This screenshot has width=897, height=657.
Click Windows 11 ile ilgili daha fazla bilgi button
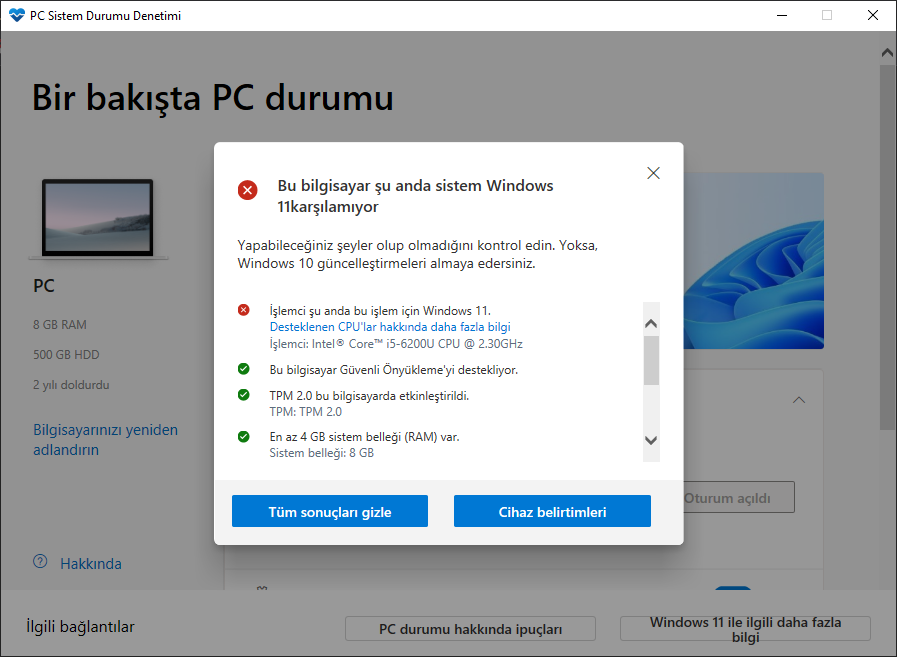pos(745,629)
